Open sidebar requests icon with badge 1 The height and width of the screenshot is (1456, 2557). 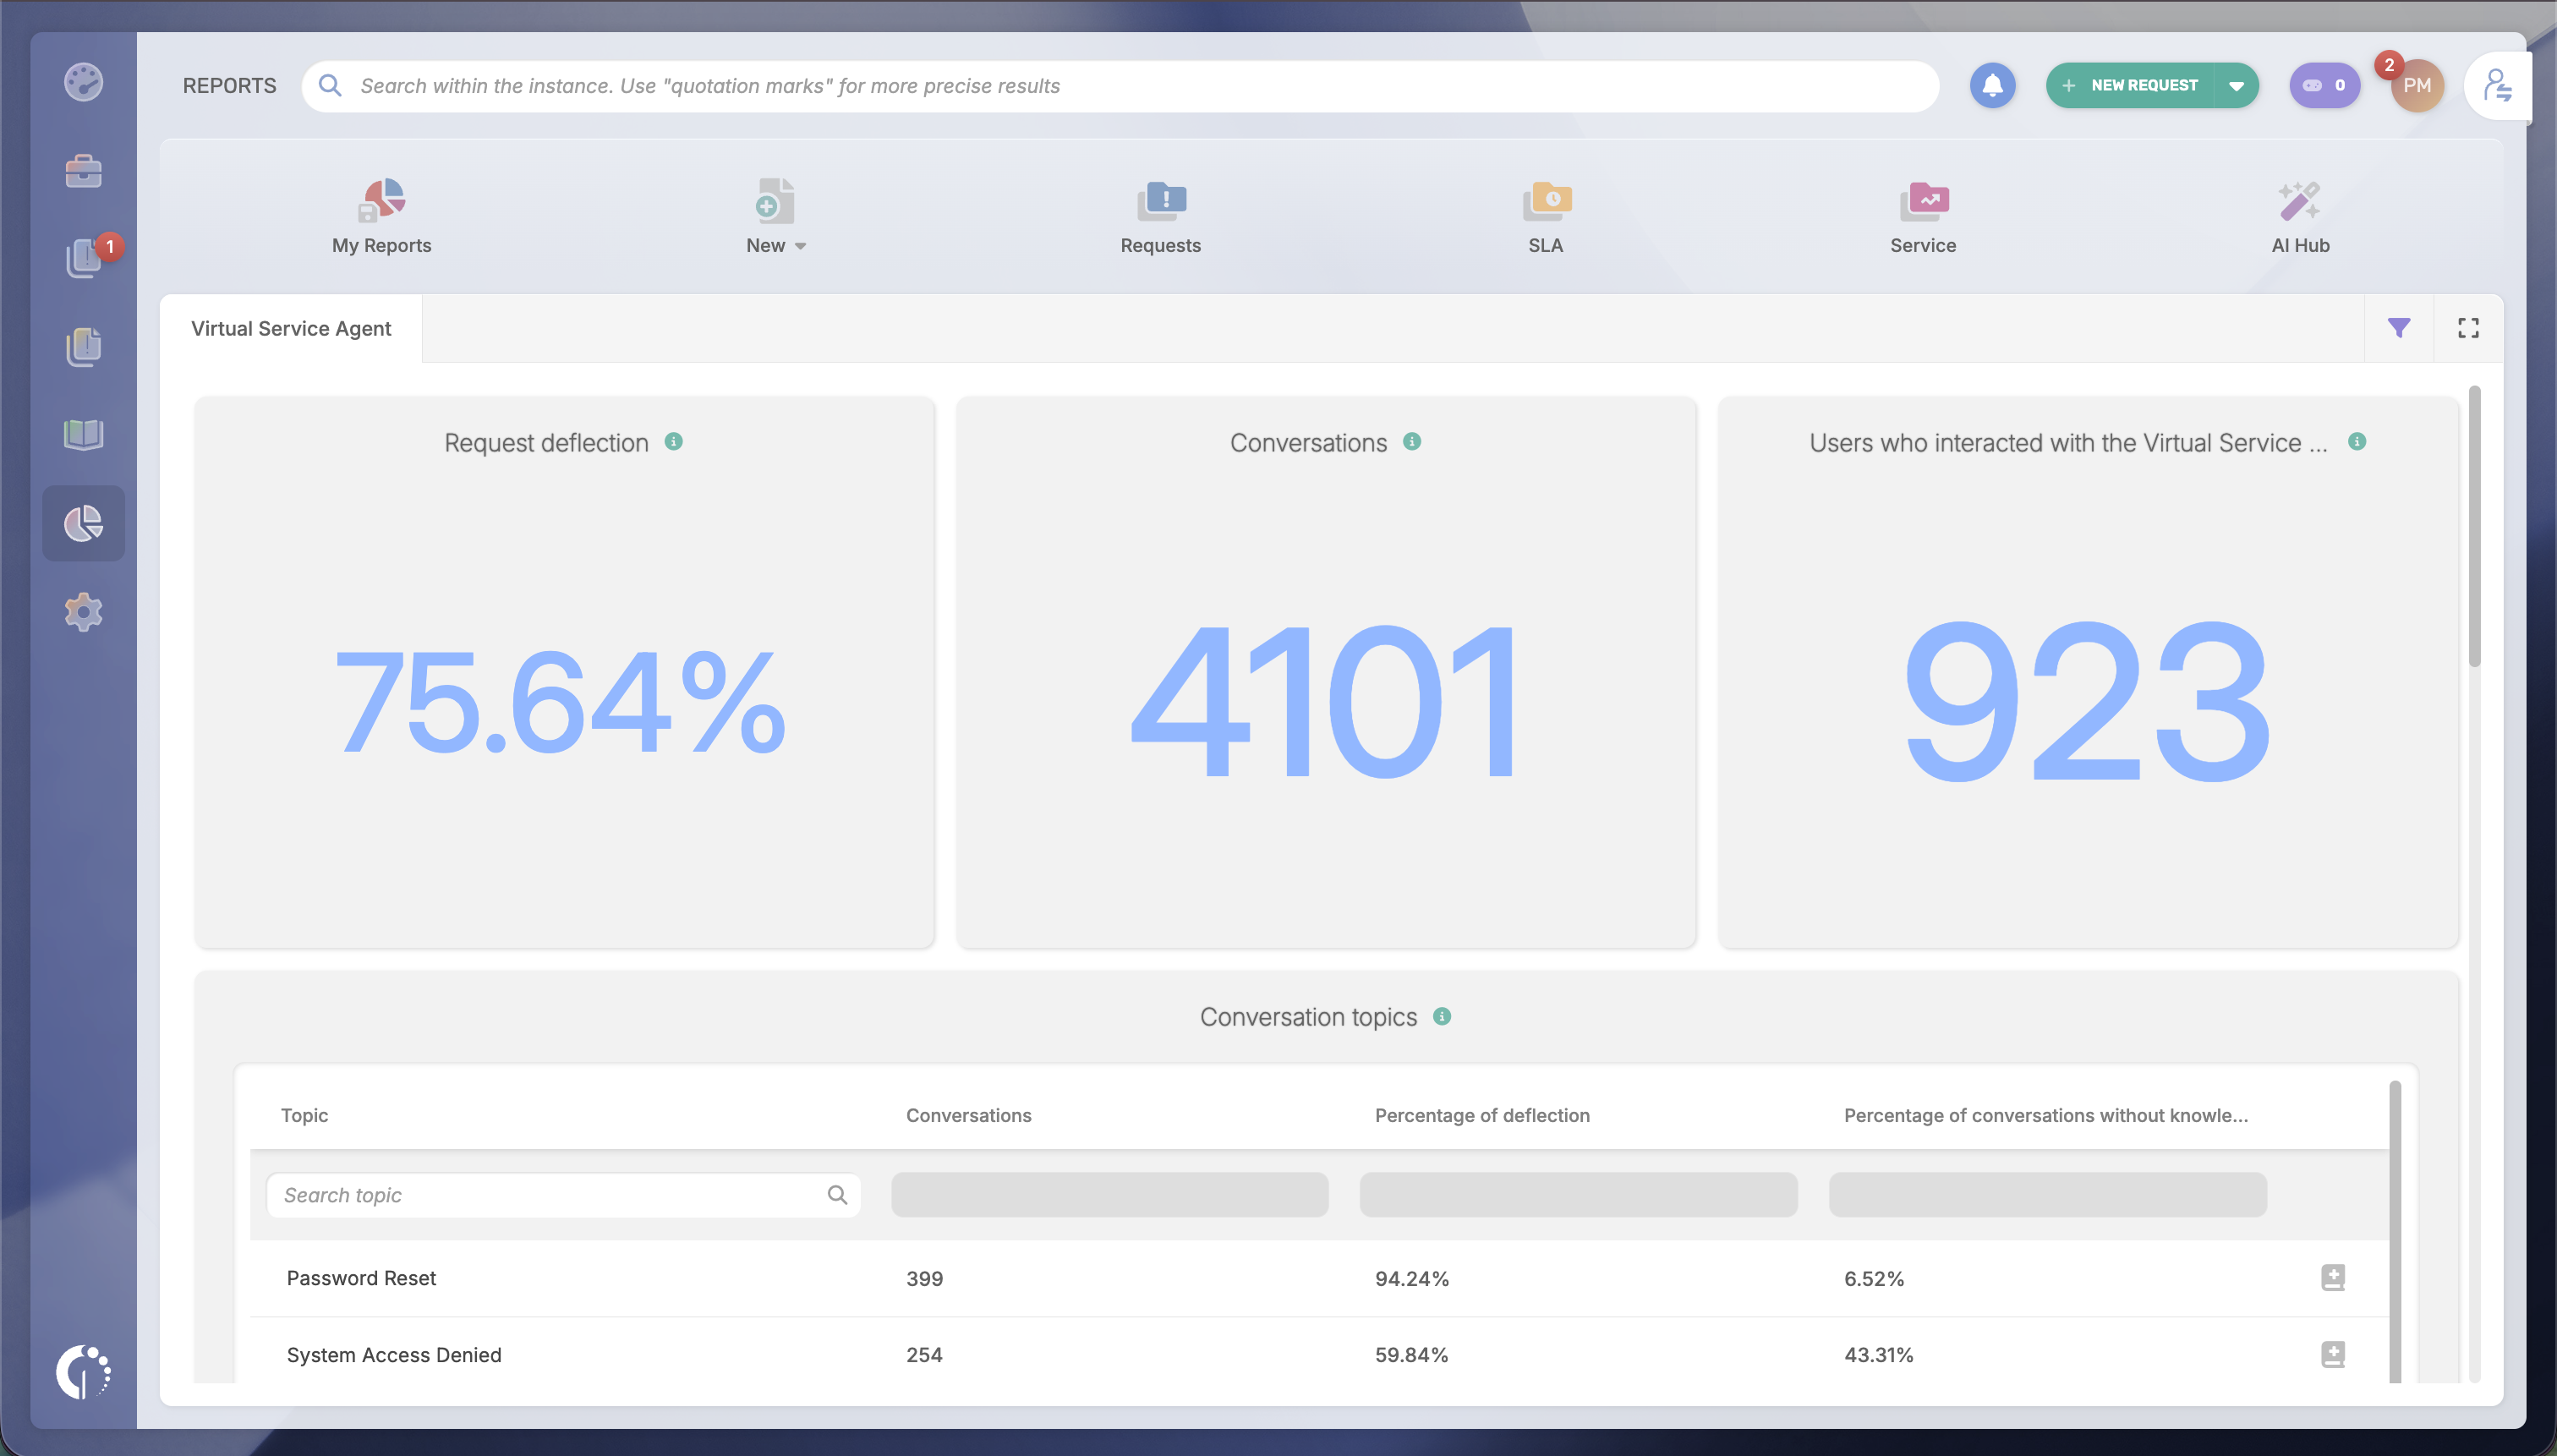85,258
